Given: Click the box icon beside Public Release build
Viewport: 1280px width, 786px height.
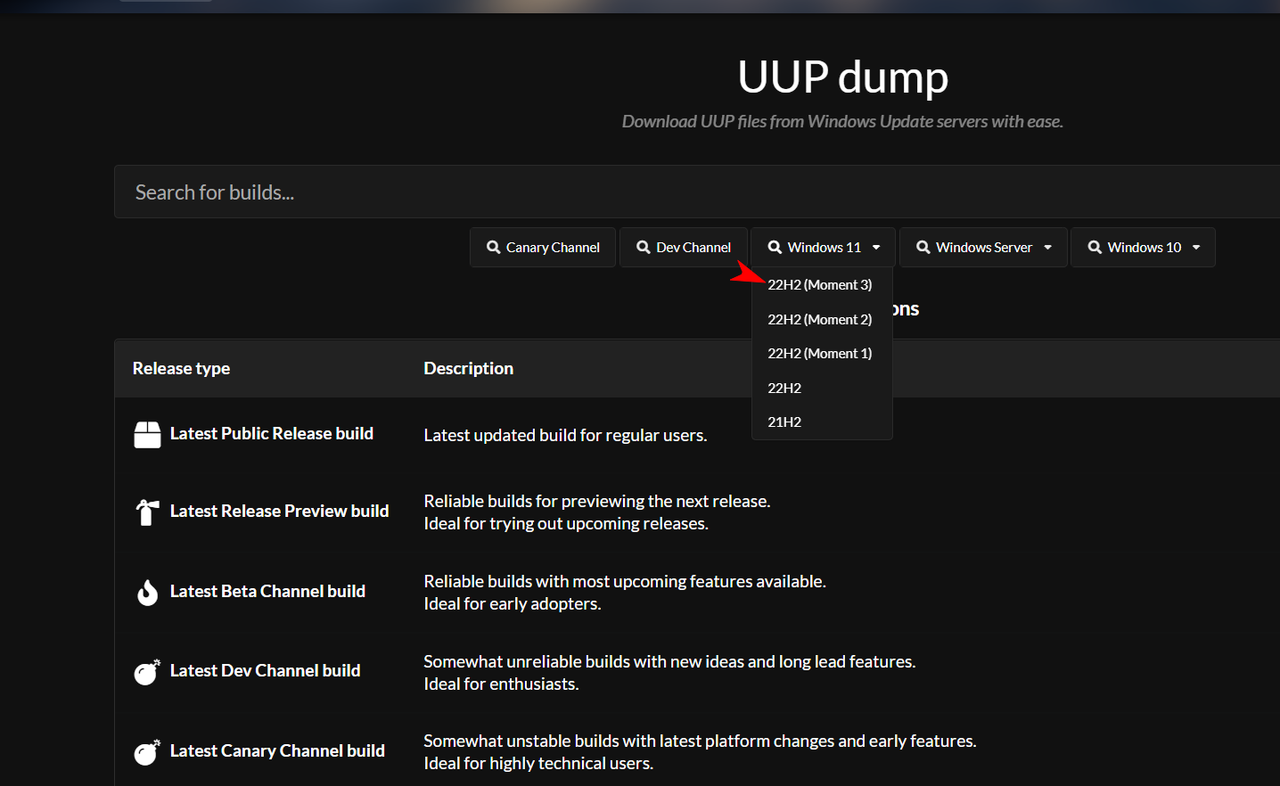Looking at the screenshot, I should pos(147,434).
